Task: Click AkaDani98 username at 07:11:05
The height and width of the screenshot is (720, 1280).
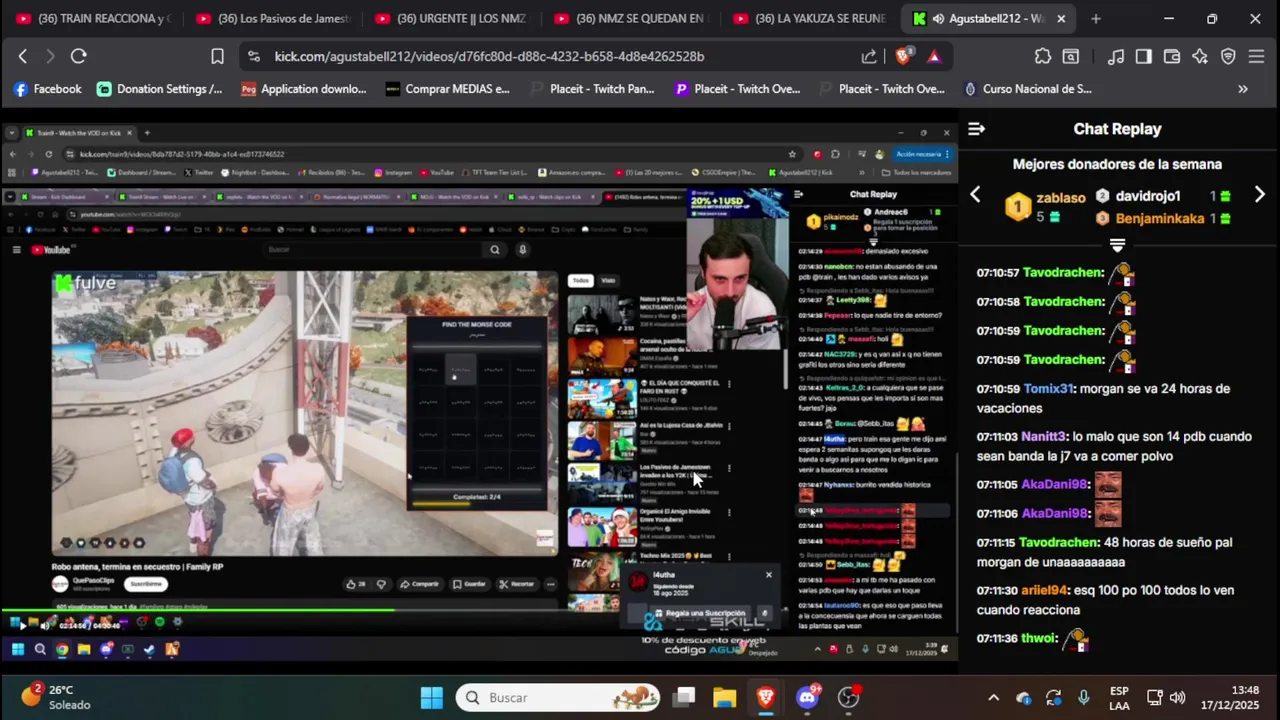Action: (1054, 484)
